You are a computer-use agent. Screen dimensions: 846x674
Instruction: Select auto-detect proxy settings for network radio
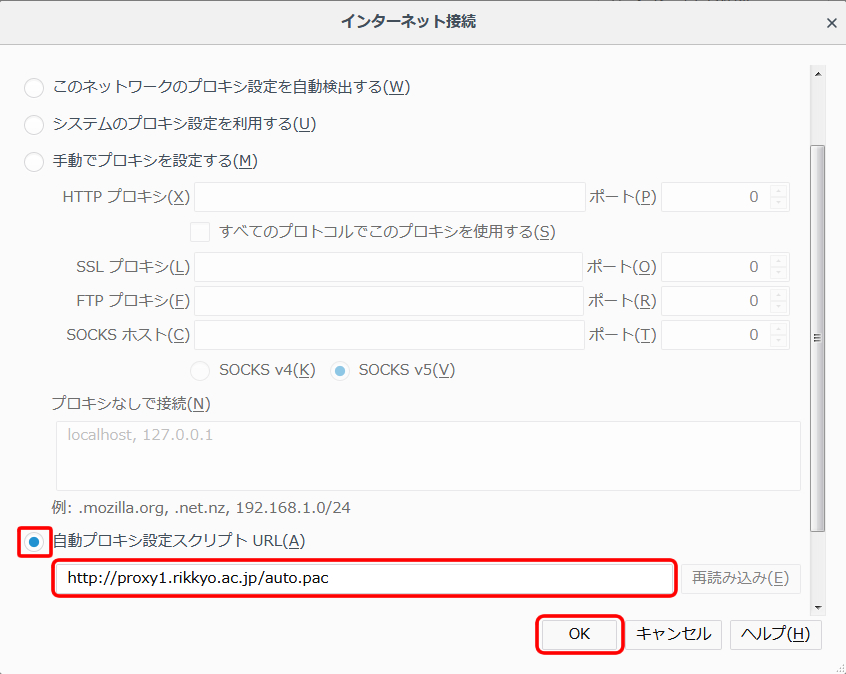pos(34,87)
